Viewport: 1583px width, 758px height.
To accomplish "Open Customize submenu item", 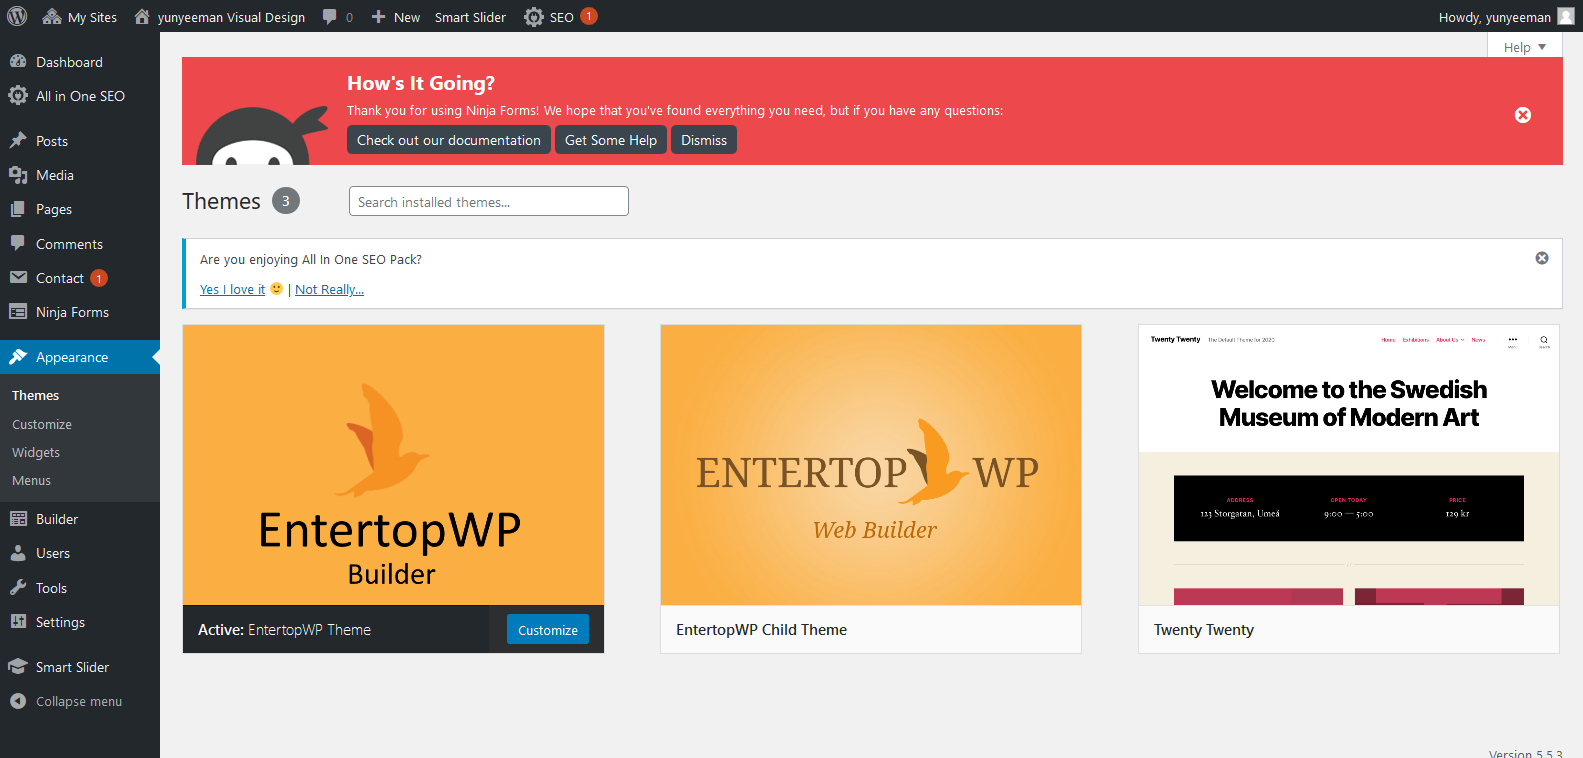I will tap(42, 424).
